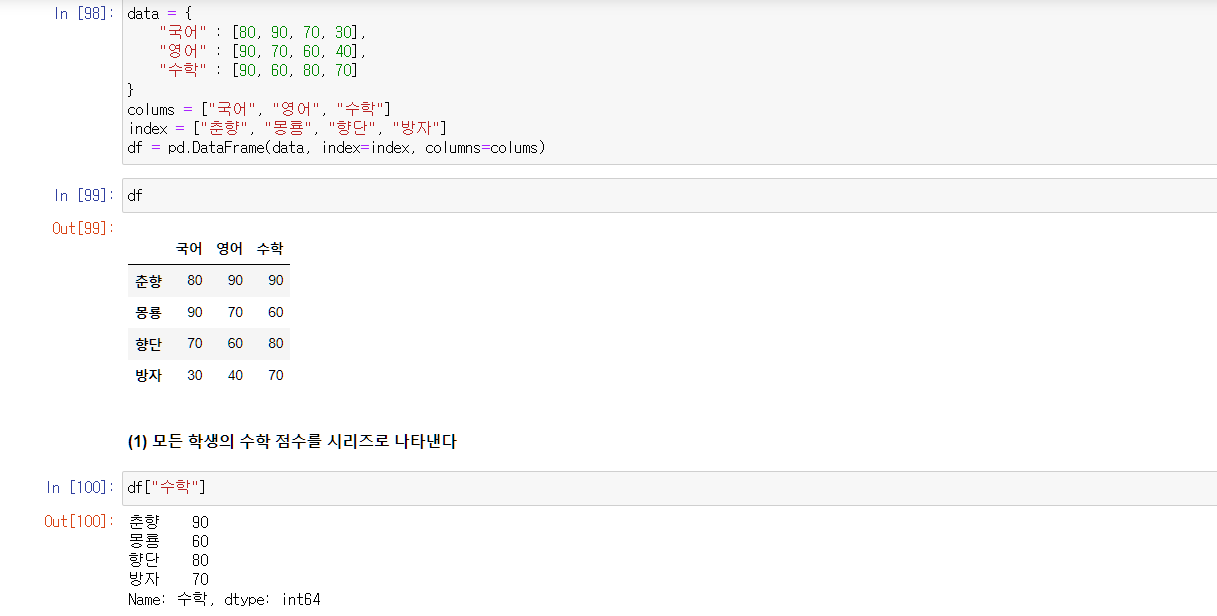Click 몽룡's 국어 score 90 in table
This screenshot has height=616, width=1217.
[195, 313]
